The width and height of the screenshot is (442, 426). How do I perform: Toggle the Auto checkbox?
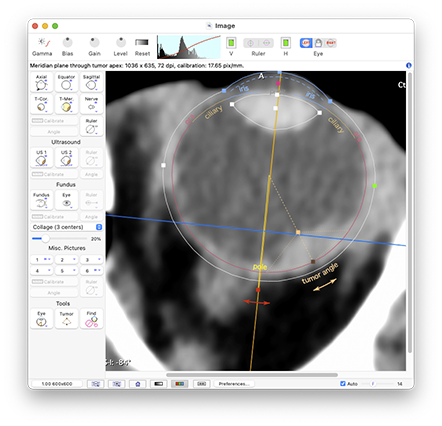pyautogui.click(x=343, y=384)
